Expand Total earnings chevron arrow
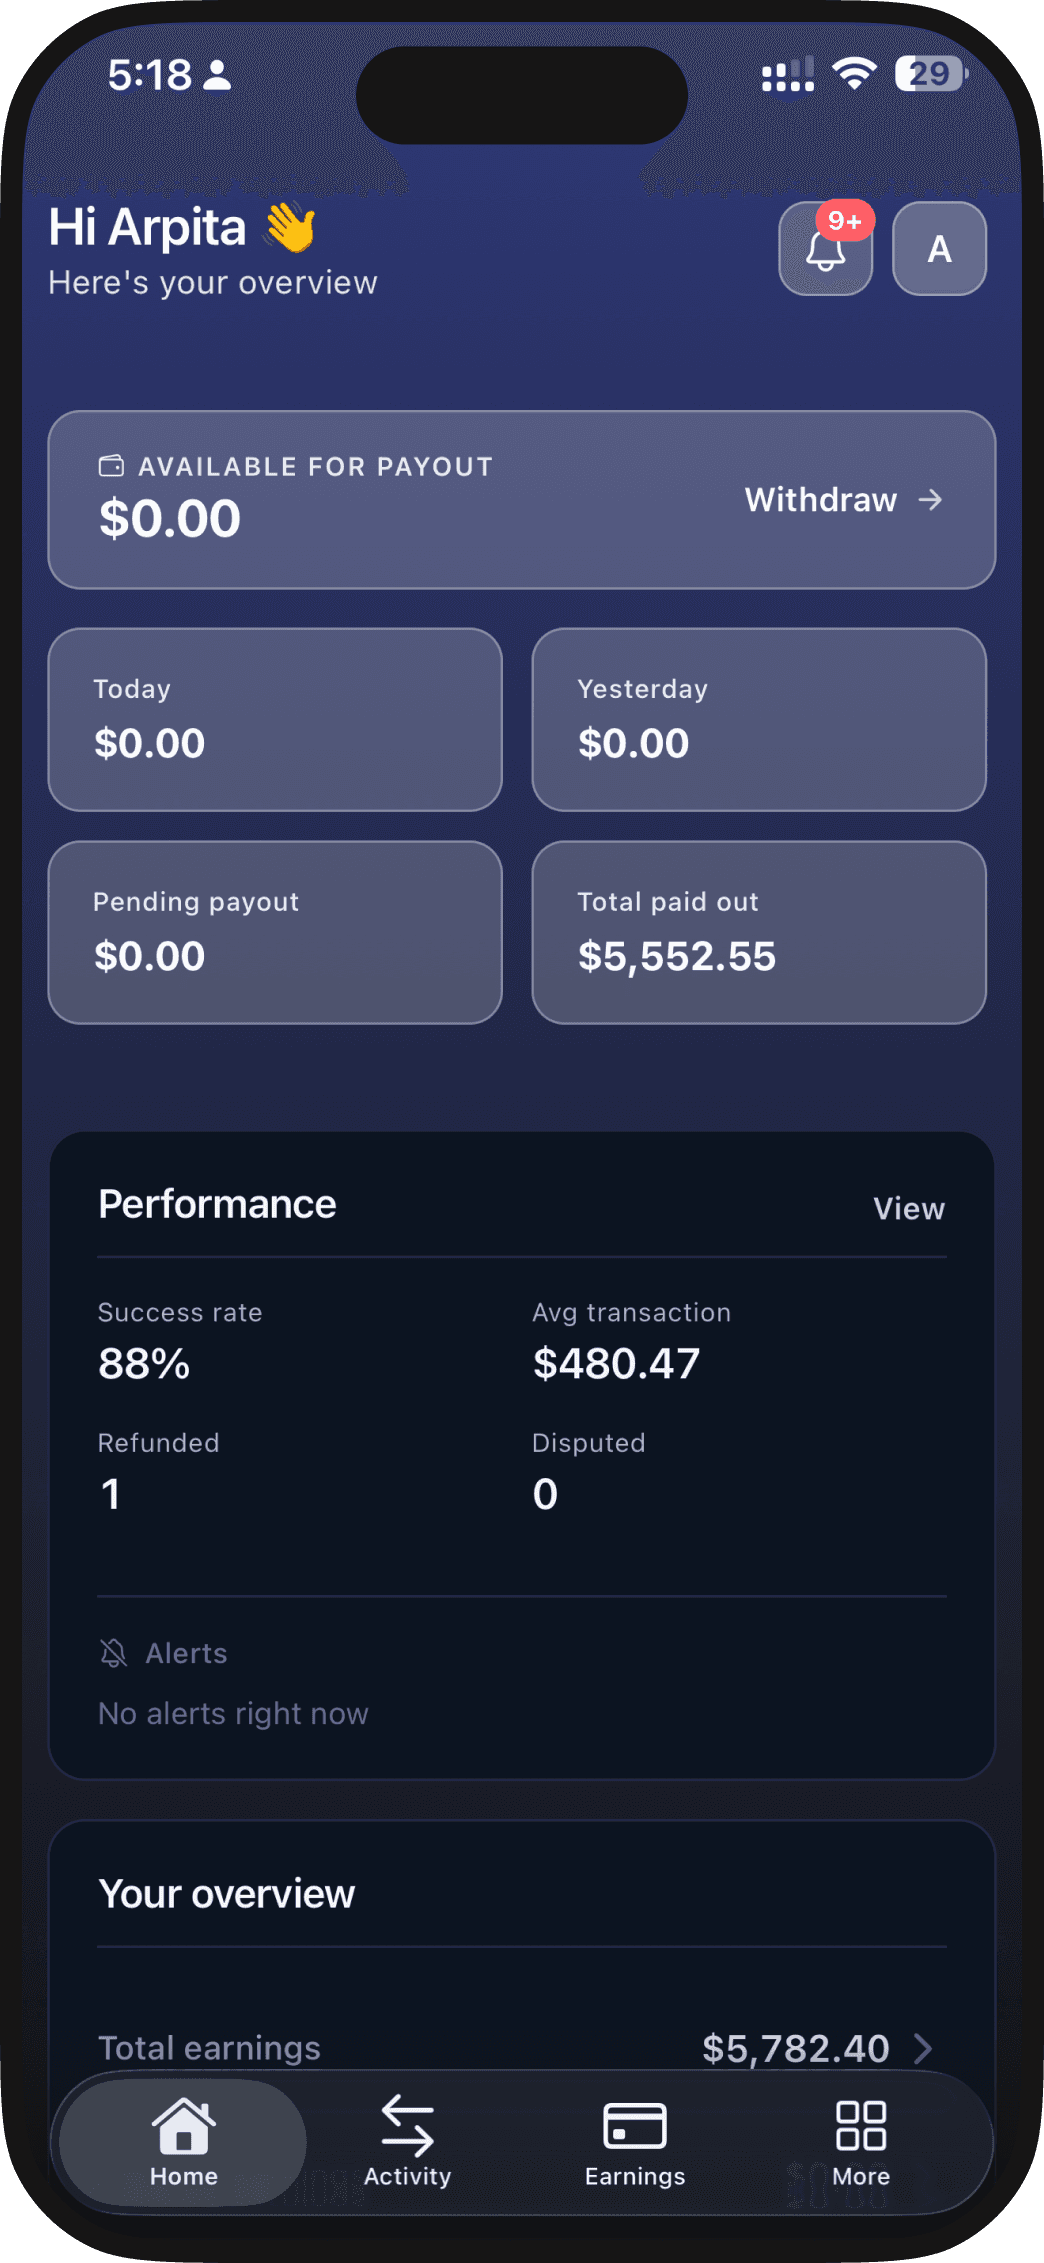 (924, 2048)
